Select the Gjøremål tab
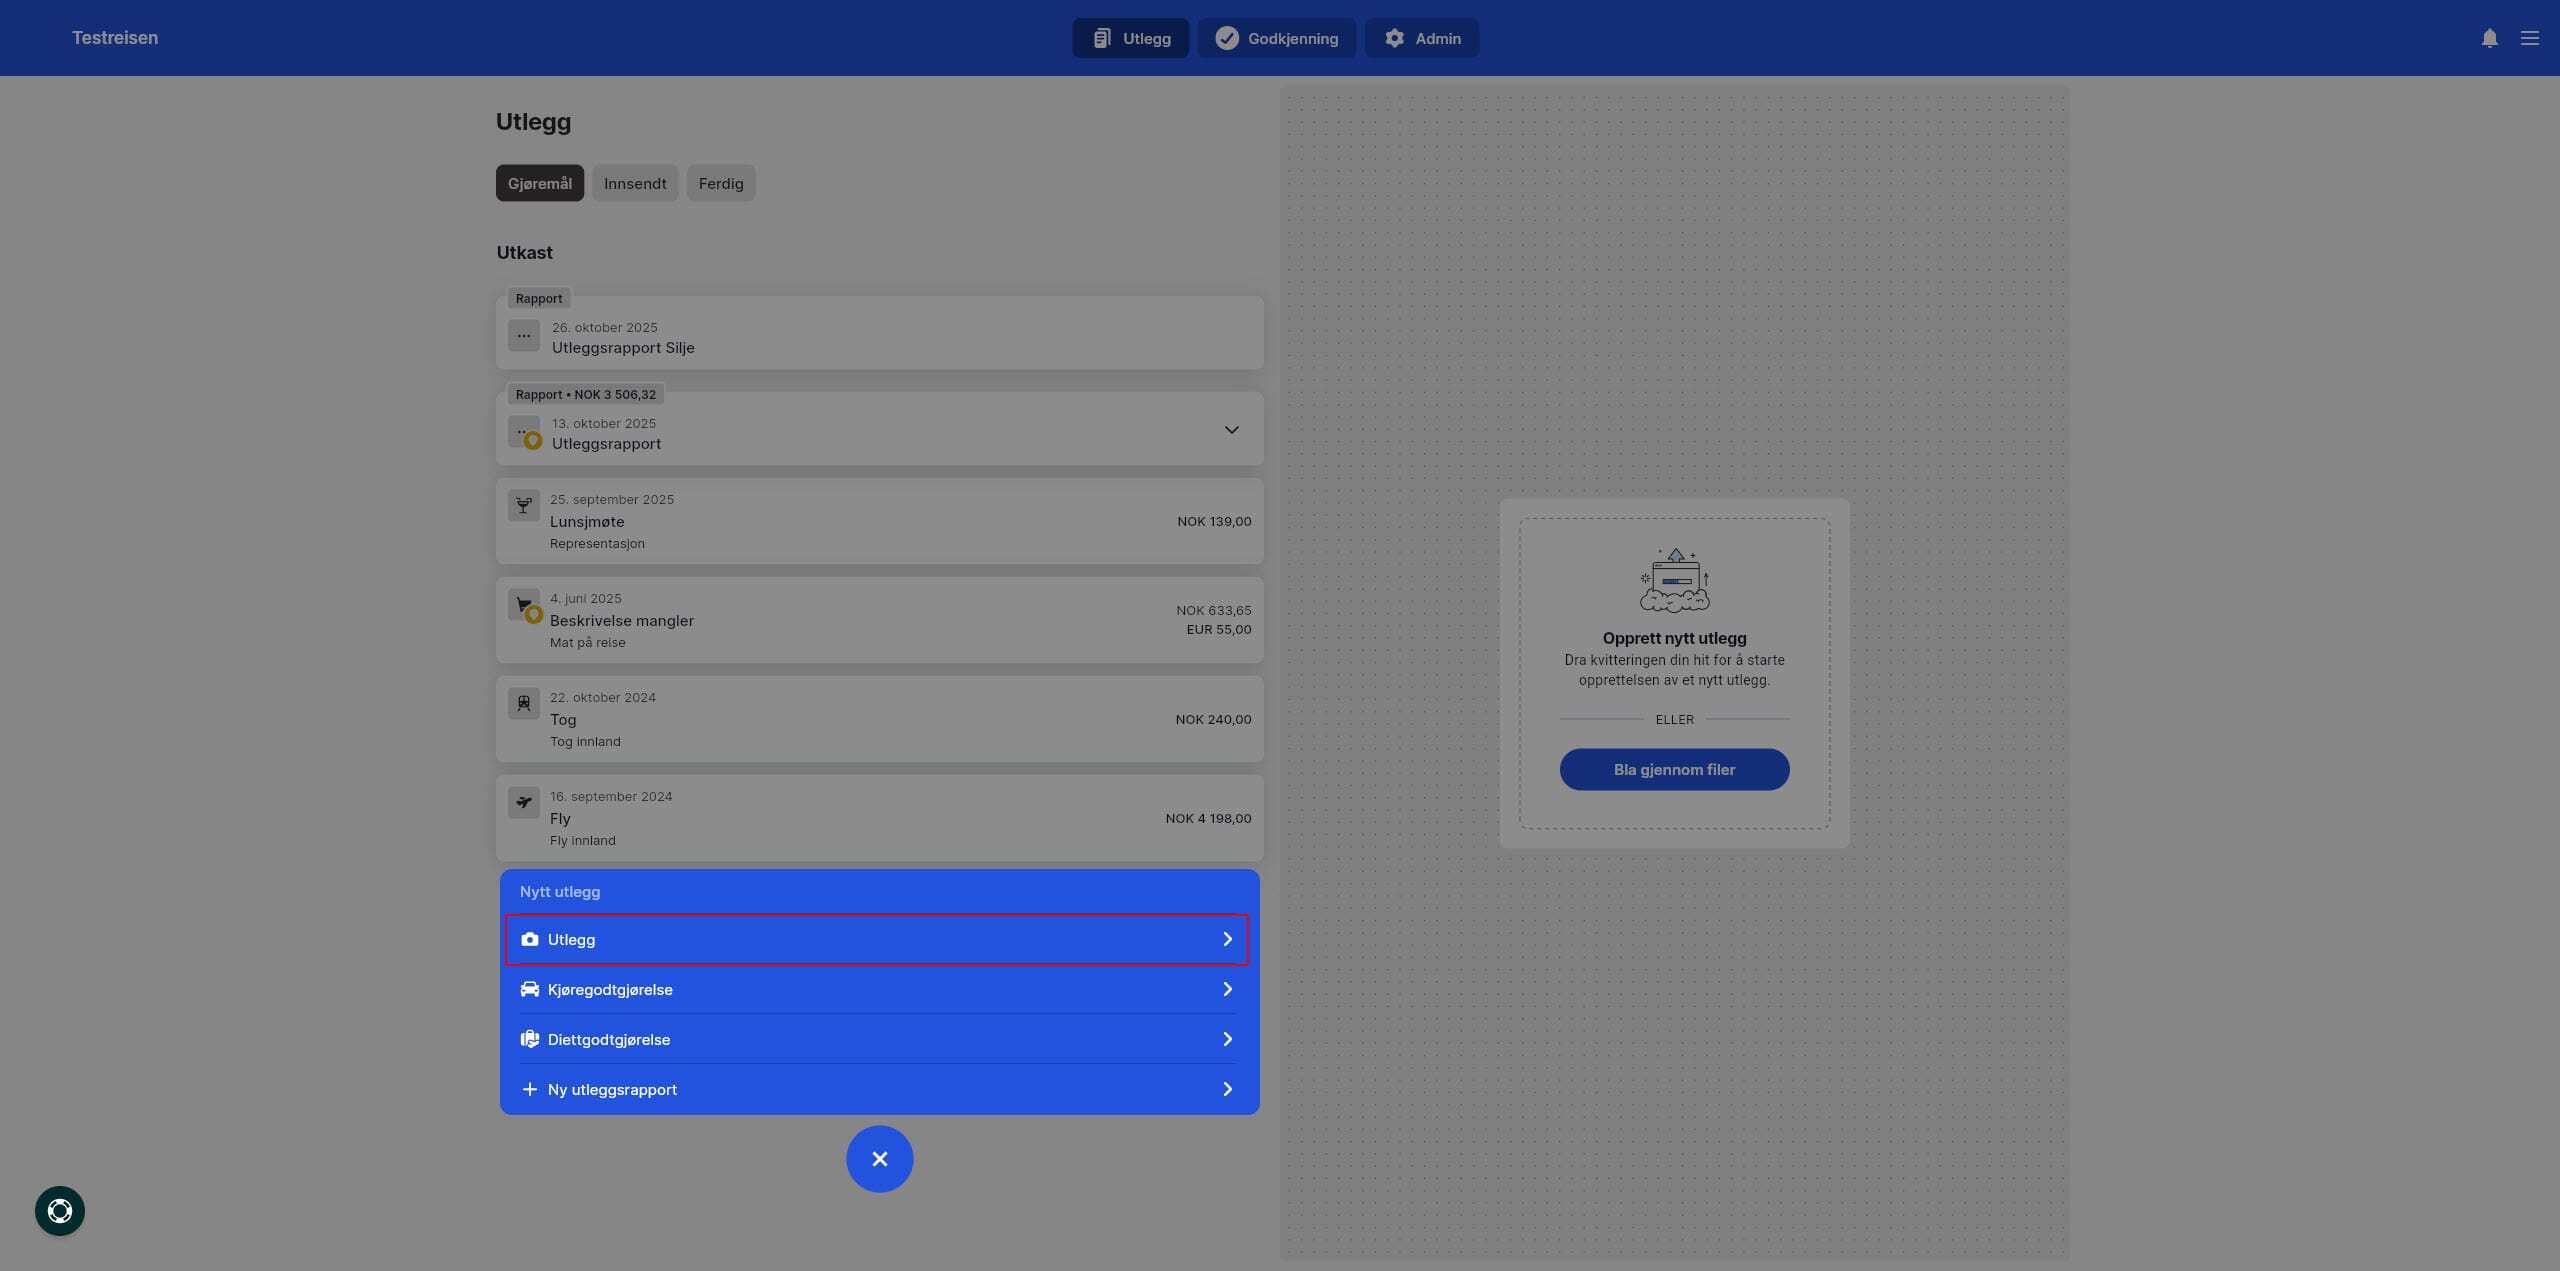 [539, 183]
